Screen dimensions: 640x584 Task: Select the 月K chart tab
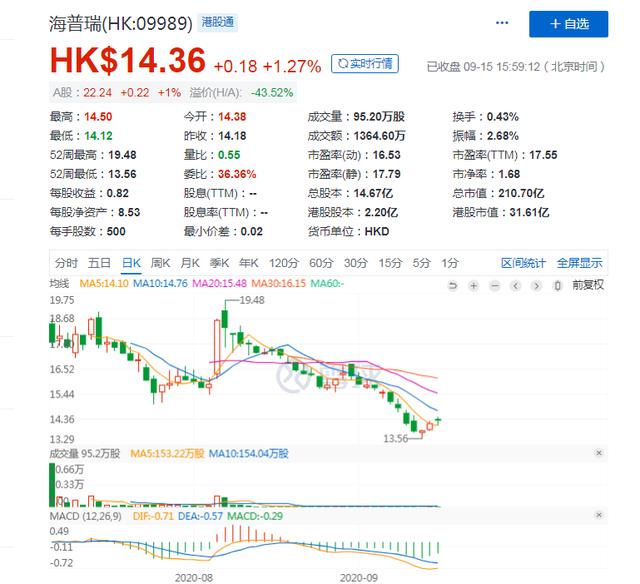tap(190, 263)
